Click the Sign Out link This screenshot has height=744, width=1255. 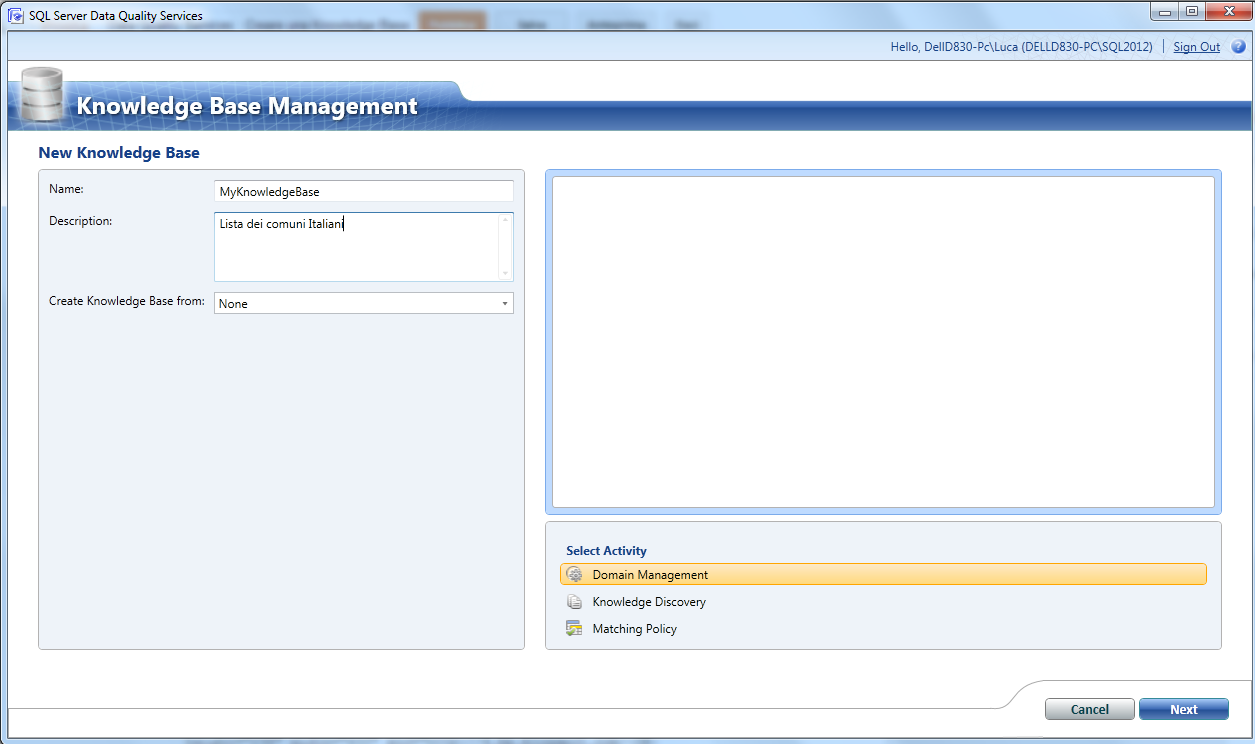(1196, 46)
